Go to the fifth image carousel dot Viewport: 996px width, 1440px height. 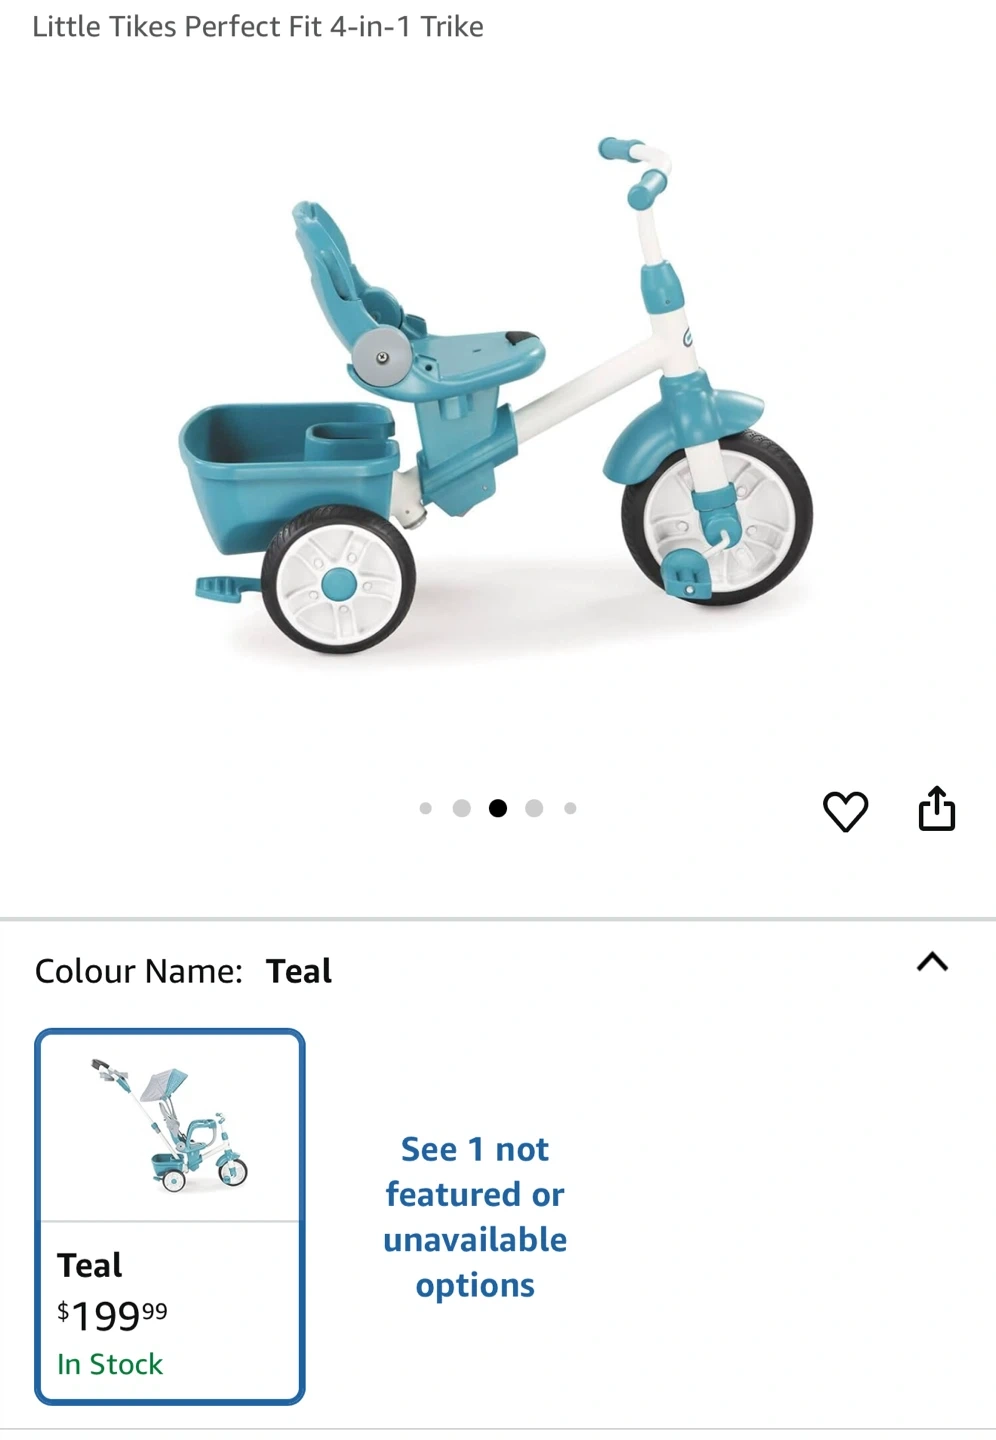click(570, 808)
